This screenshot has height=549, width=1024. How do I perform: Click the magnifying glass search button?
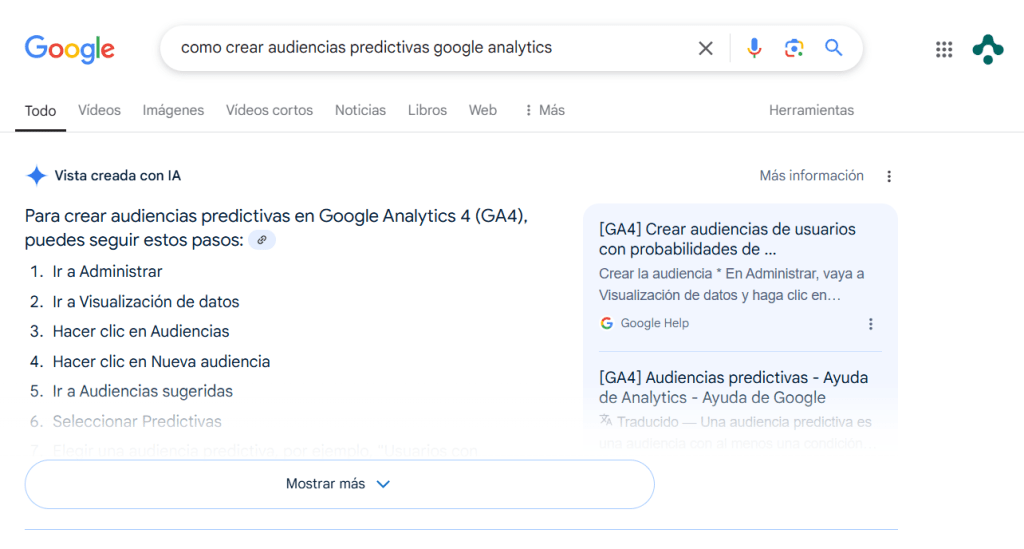pyautogui.click(x=834, y=48)
